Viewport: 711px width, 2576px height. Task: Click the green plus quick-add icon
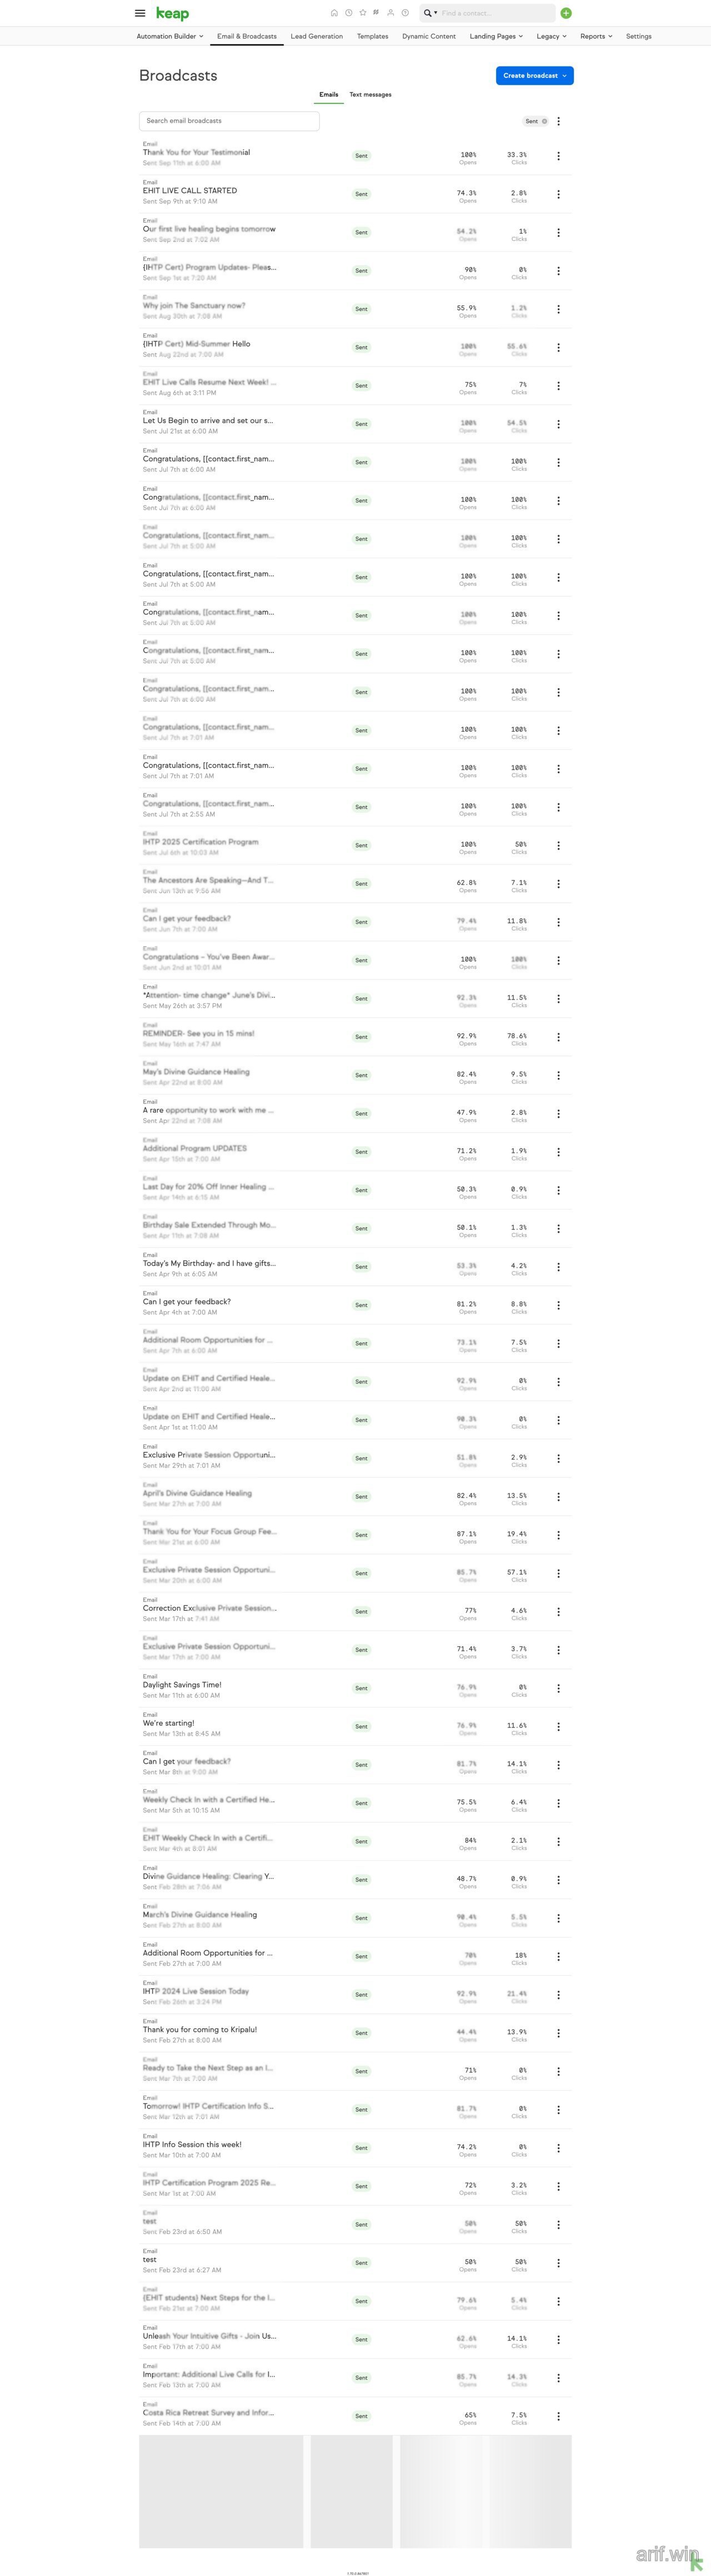566,13
